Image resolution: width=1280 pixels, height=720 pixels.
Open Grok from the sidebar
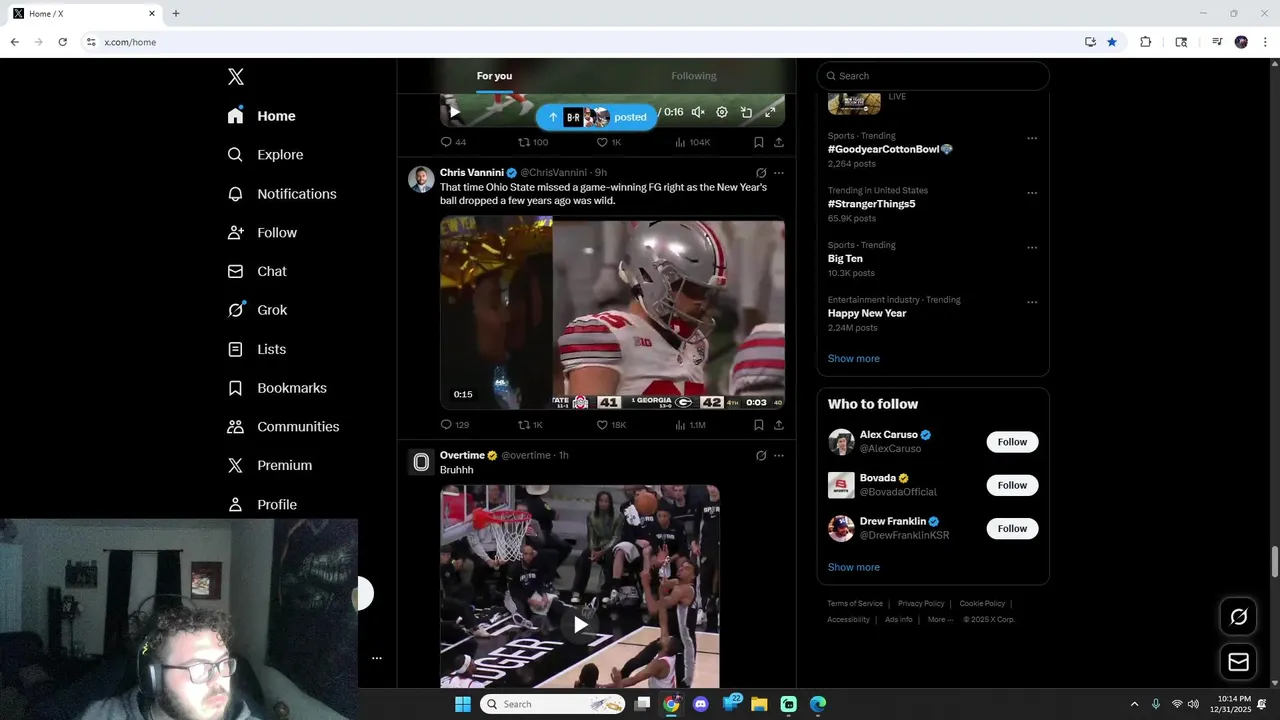click(x=257, y=310)
